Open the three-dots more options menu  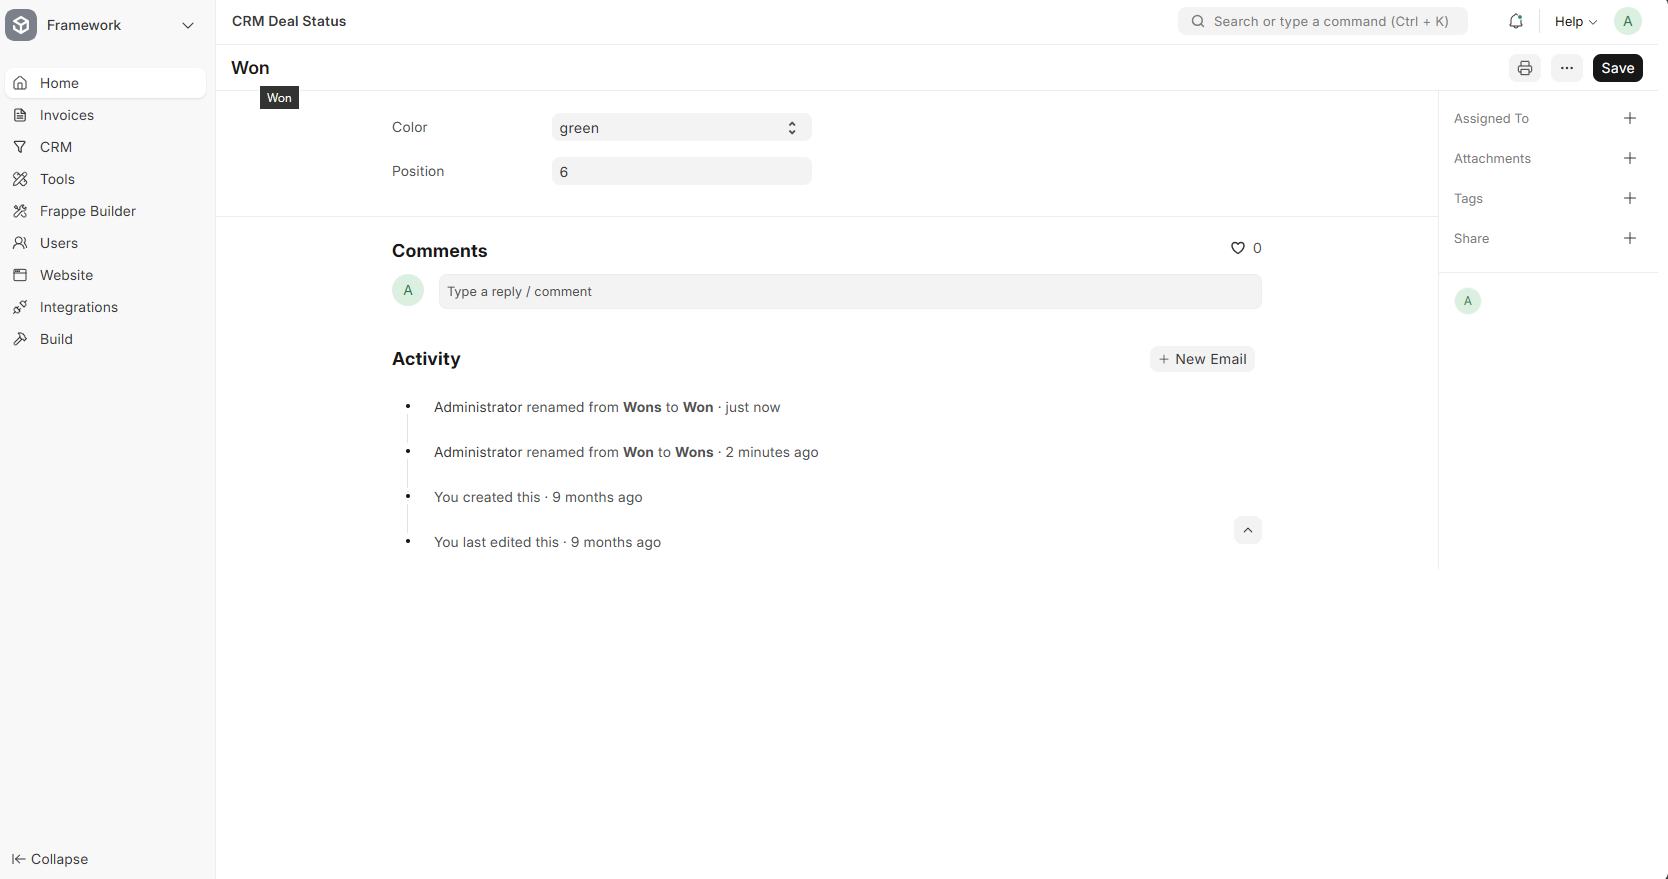click(1566, 68)
